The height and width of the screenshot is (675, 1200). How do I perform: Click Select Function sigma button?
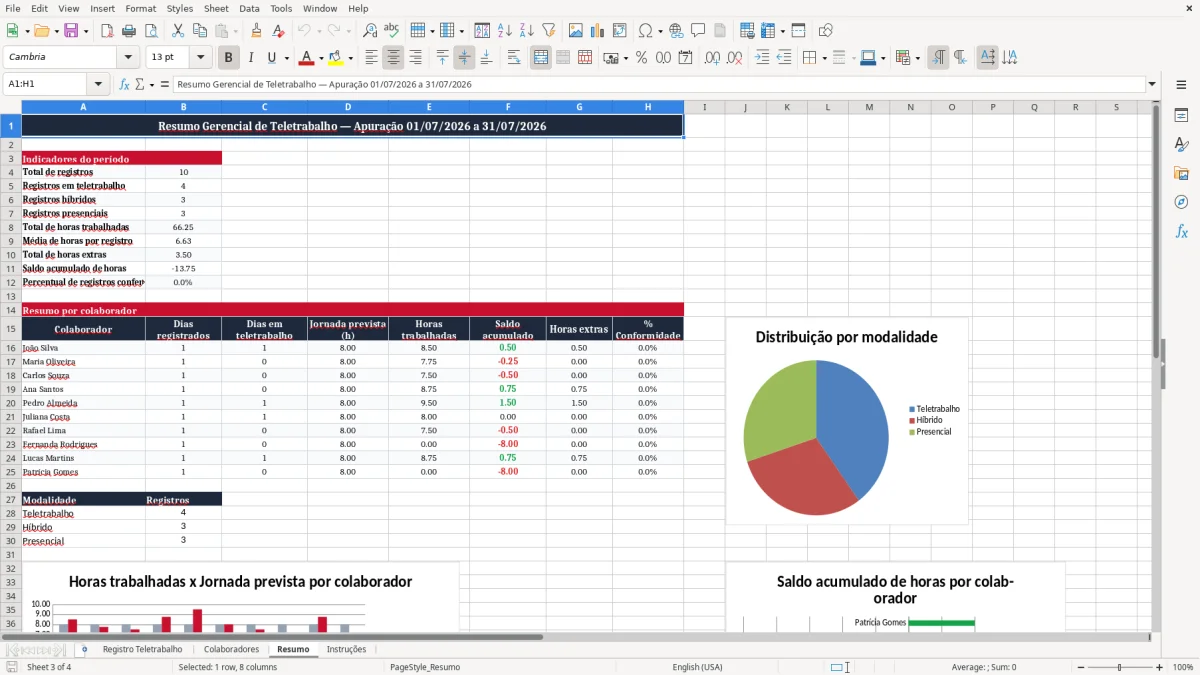click(140, 84)
